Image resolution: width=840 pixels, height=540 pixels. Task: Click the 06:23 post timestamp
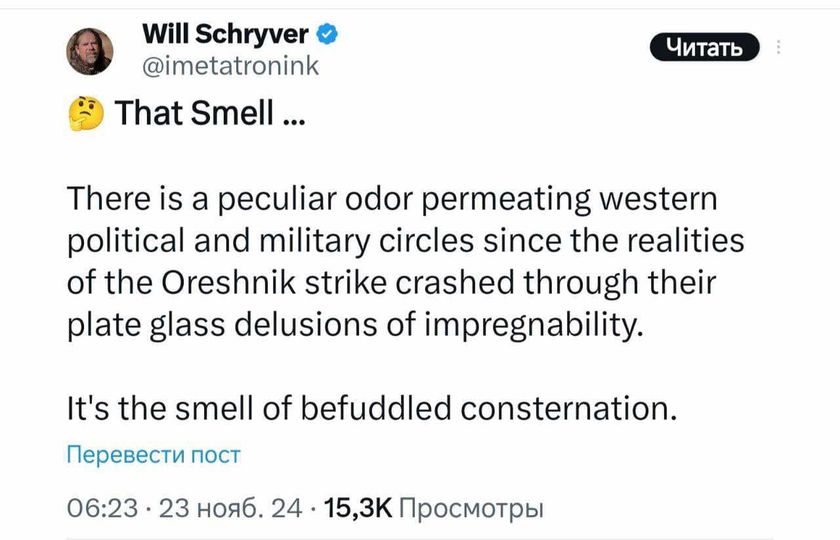[100, 509]
